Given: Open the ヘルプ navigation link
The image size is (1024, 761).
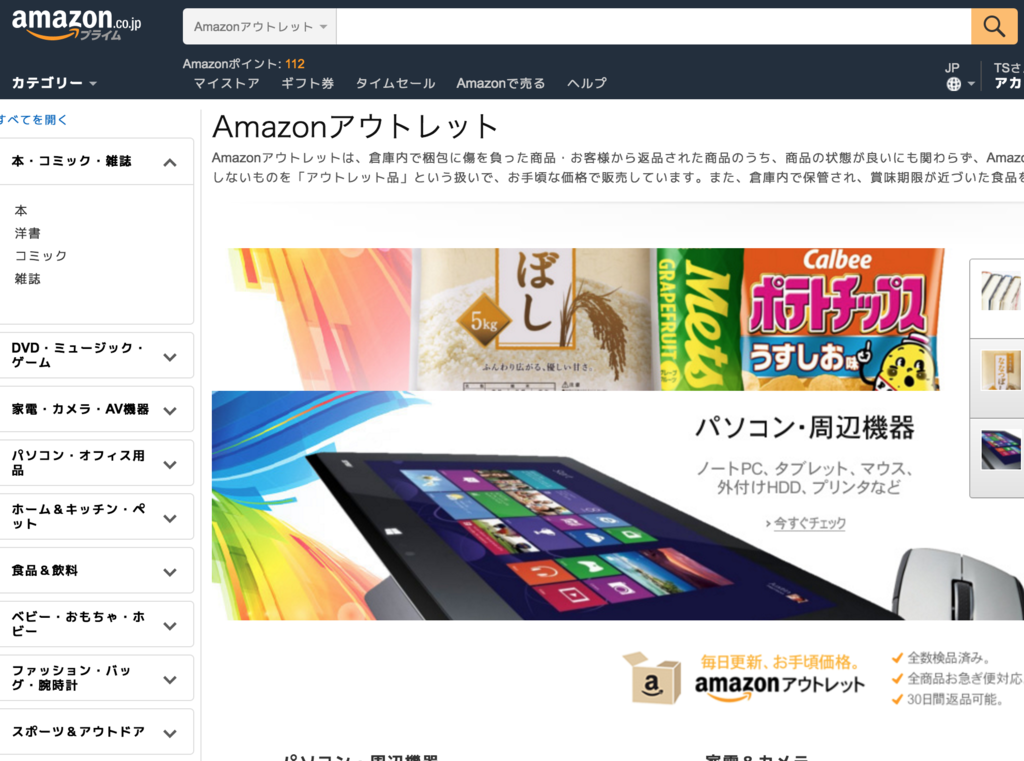Looking at the screenshot, I should [586, 83].
